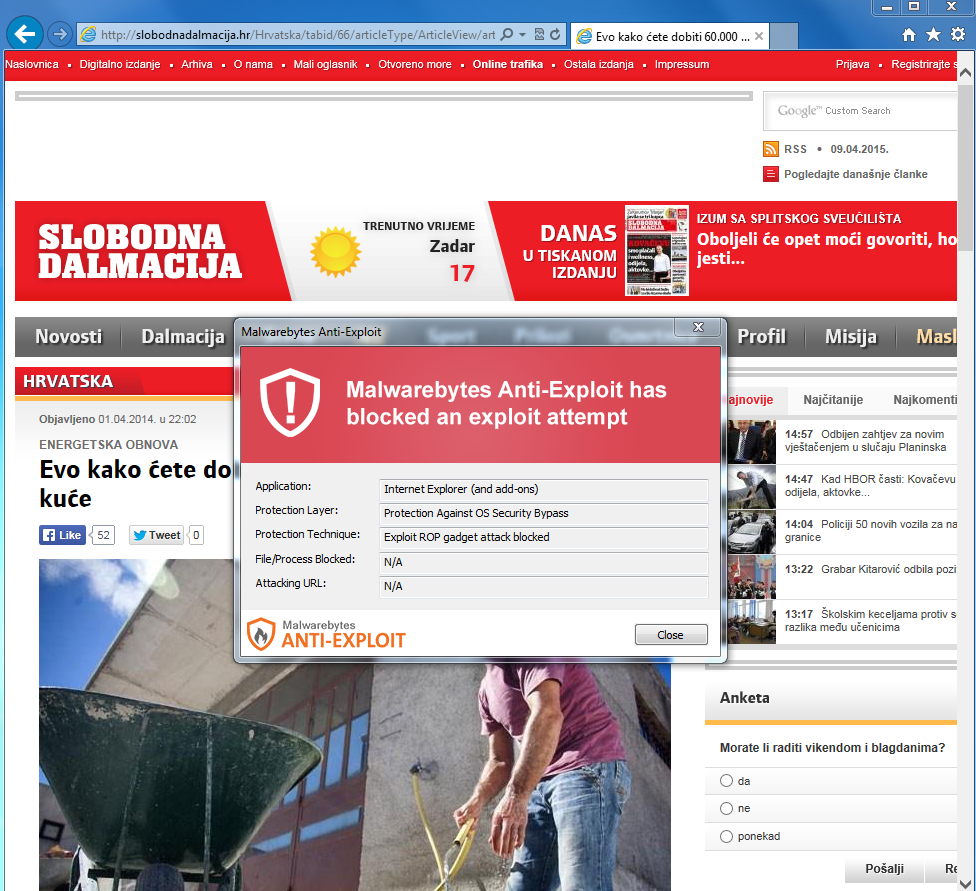Select the 'Evo kako ćete dobiti 60.000' tab

(670, 36)
